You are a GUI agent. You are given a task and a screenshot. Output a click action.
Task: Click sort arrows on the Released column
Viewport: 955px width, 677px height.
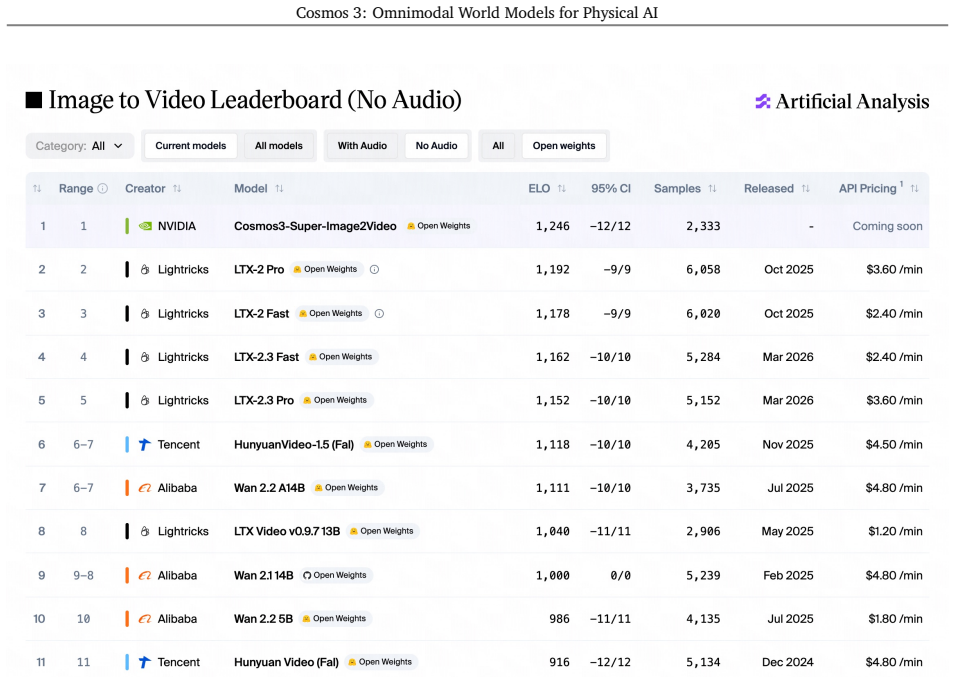(x=806, y=188)
